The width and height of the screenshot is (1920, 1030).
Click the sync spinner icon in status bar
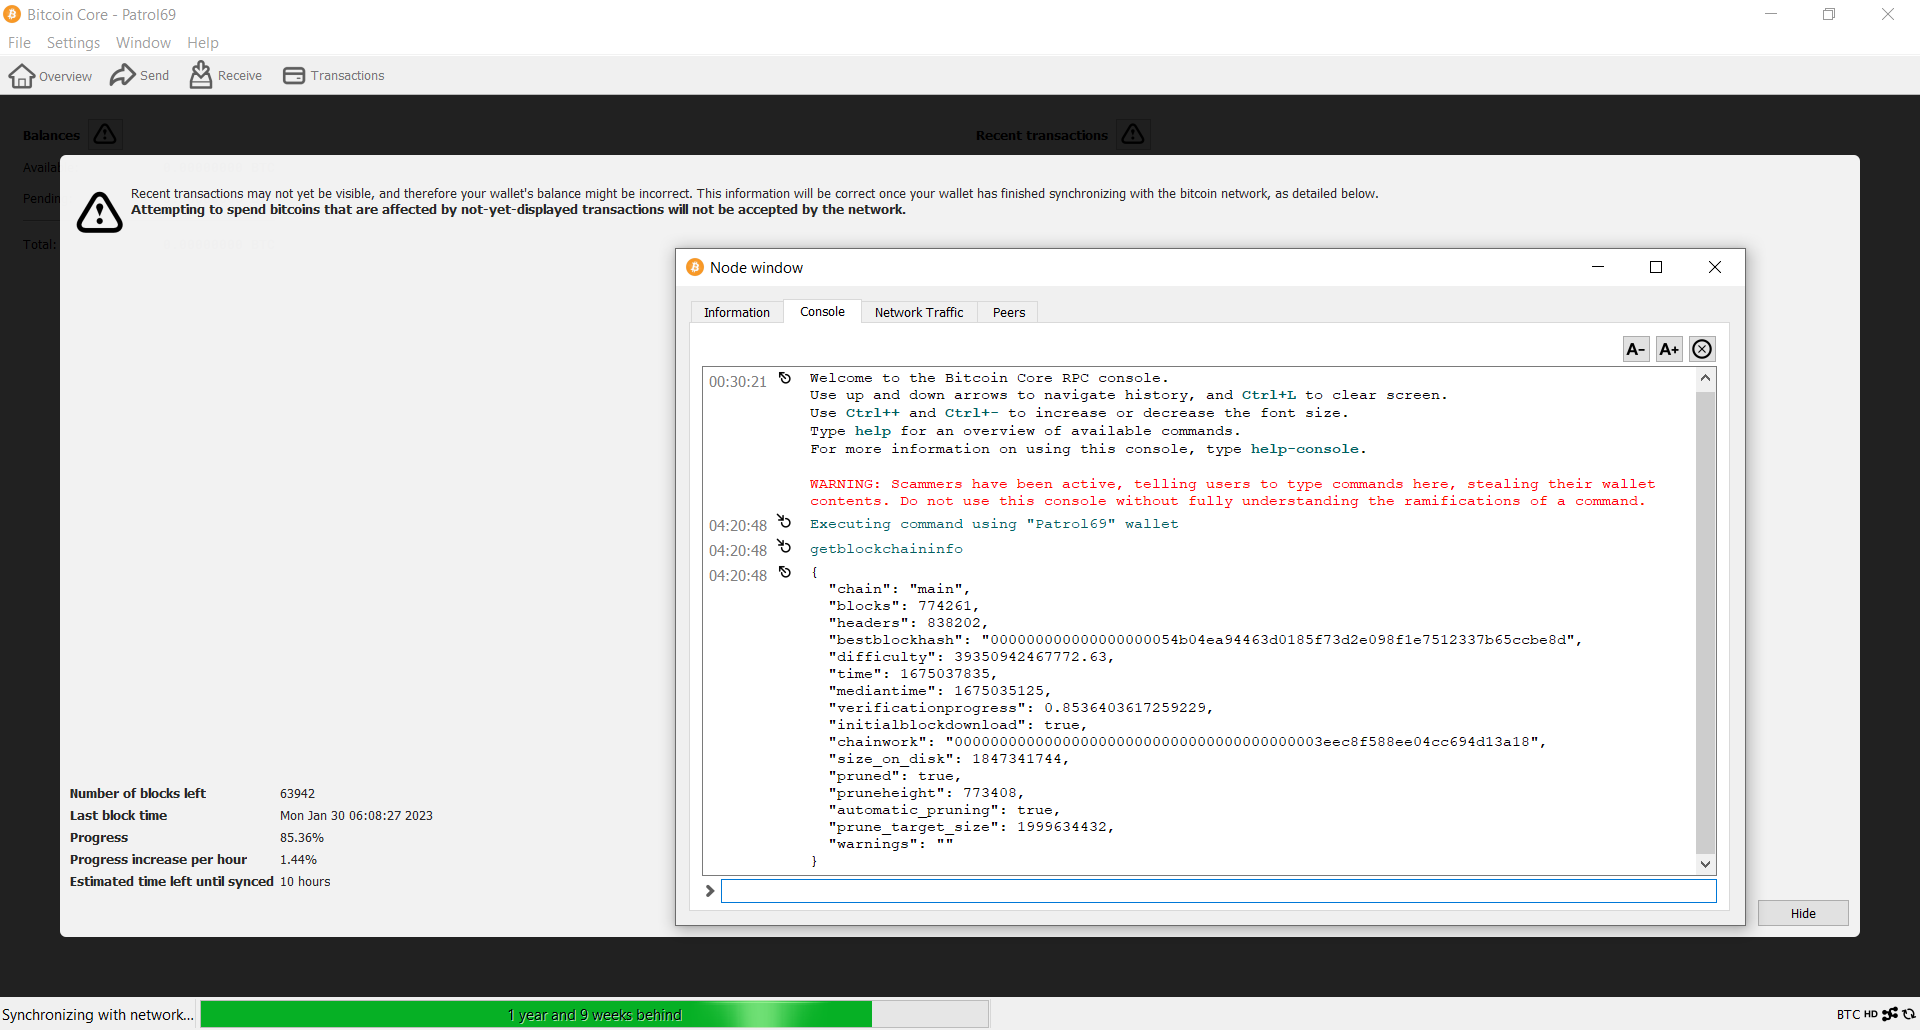(x=1909, y=1014)
